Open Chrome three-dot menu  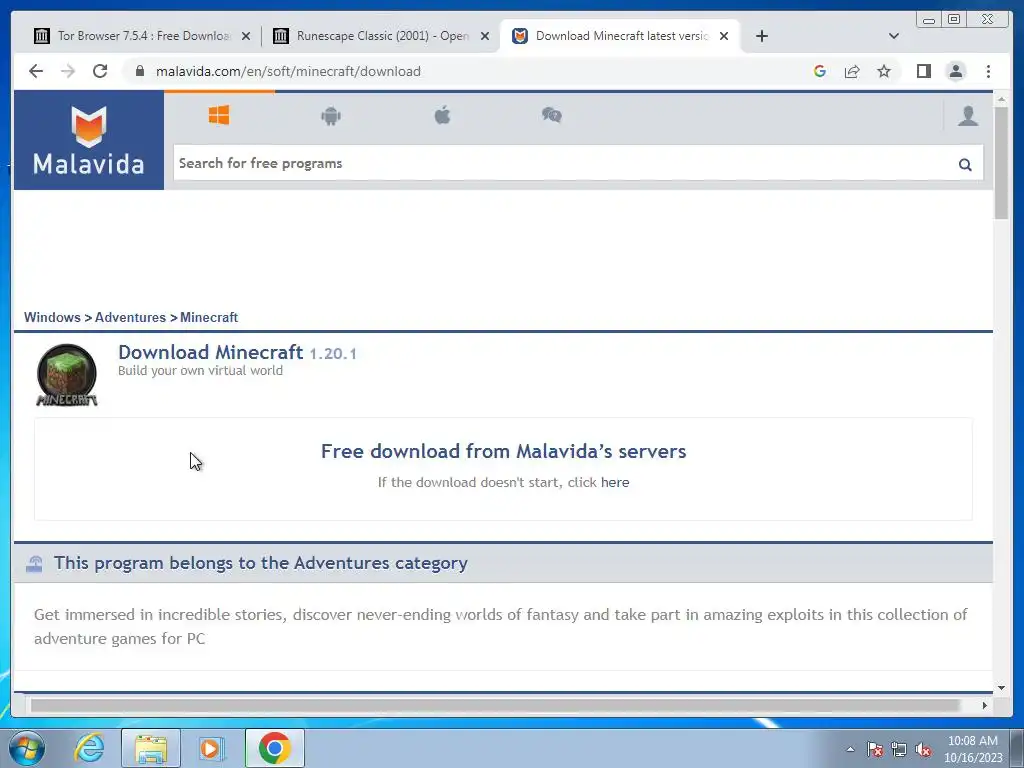click(988, 71)
